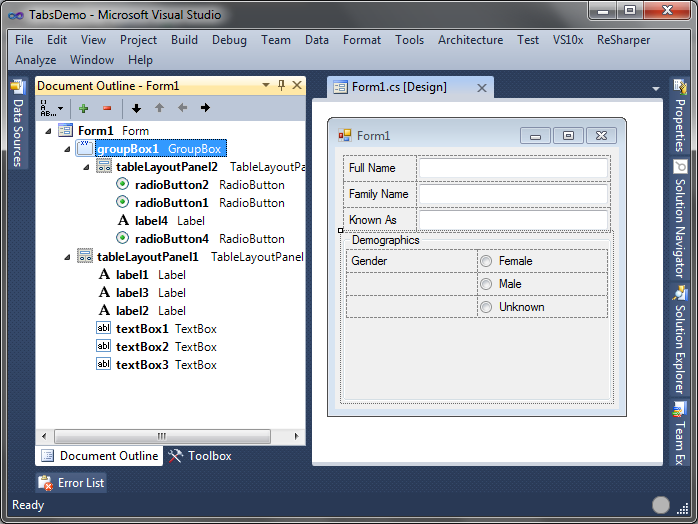
Task: Open the File menu
Action: (x=24, y=40)
